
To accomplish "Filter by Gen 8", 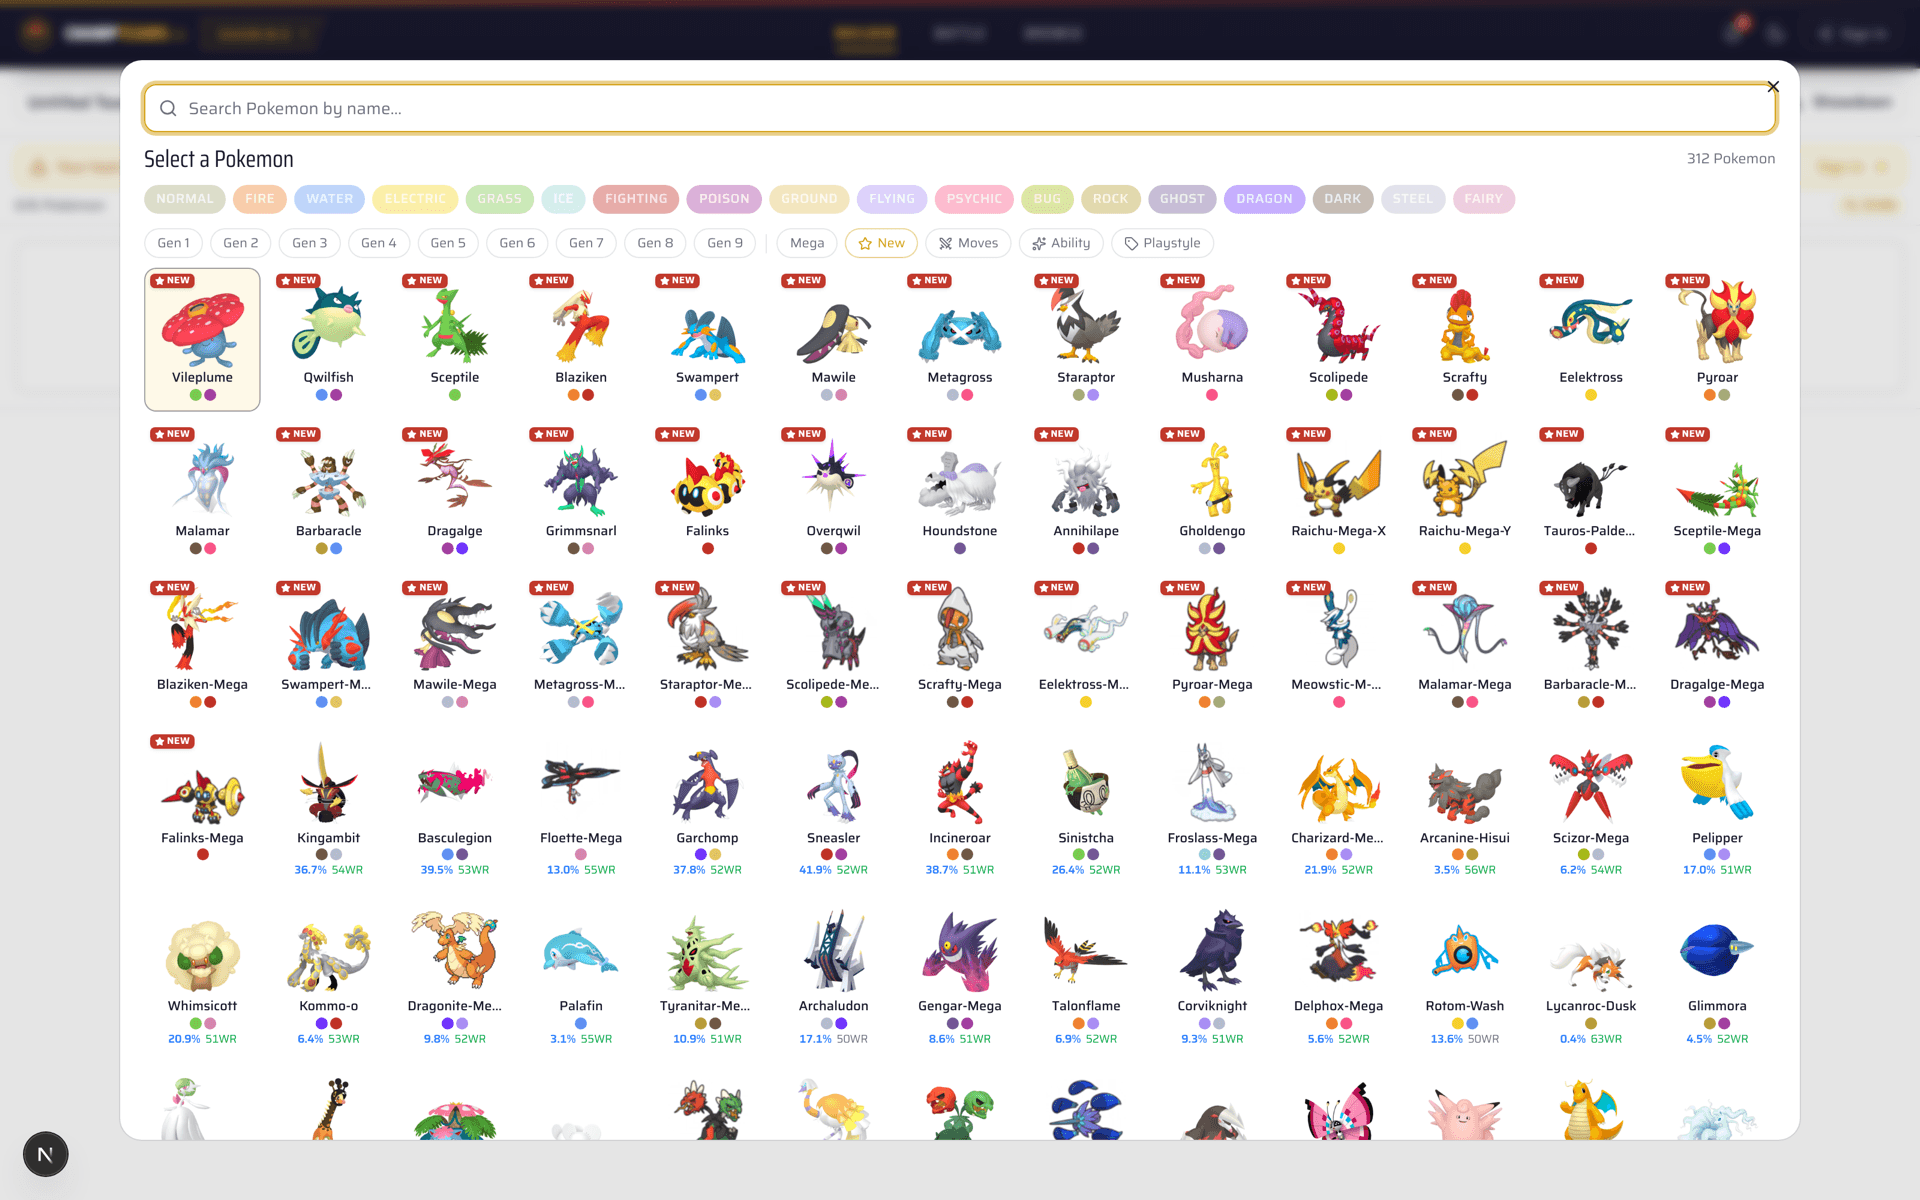I will point(656,243).
